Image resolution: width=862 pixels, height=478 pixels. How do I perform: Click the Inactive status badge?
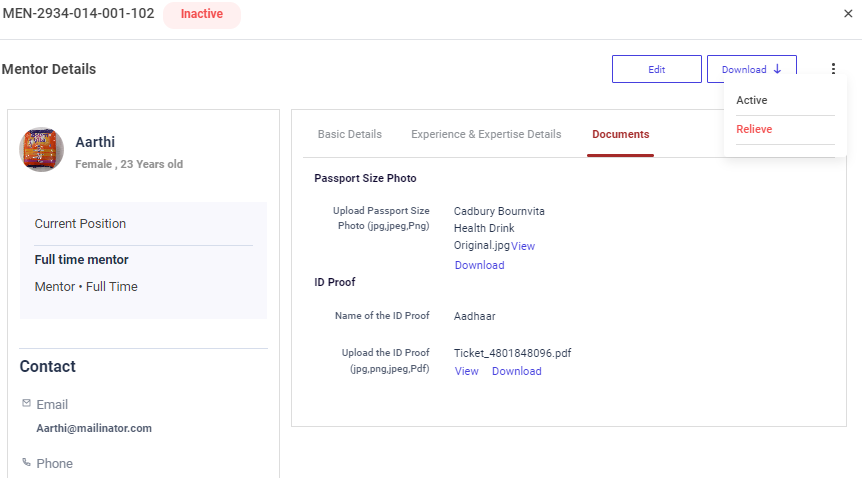(202, 15)
